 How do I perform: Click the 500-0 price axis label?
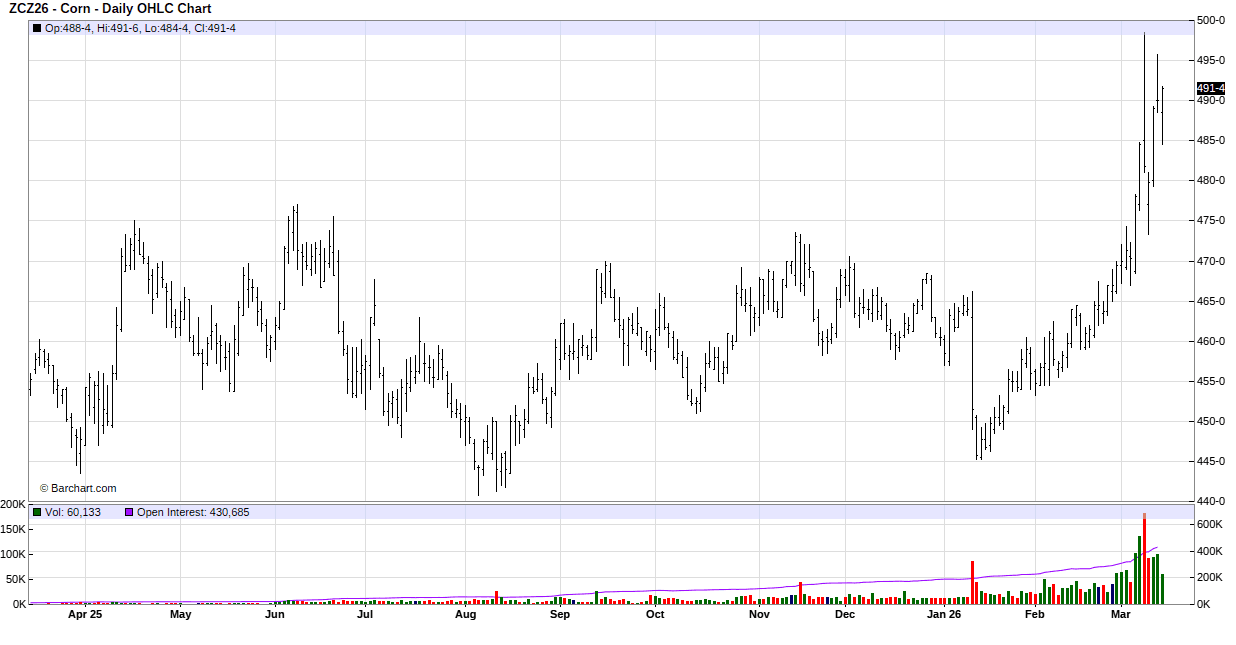pos(1211,20)
